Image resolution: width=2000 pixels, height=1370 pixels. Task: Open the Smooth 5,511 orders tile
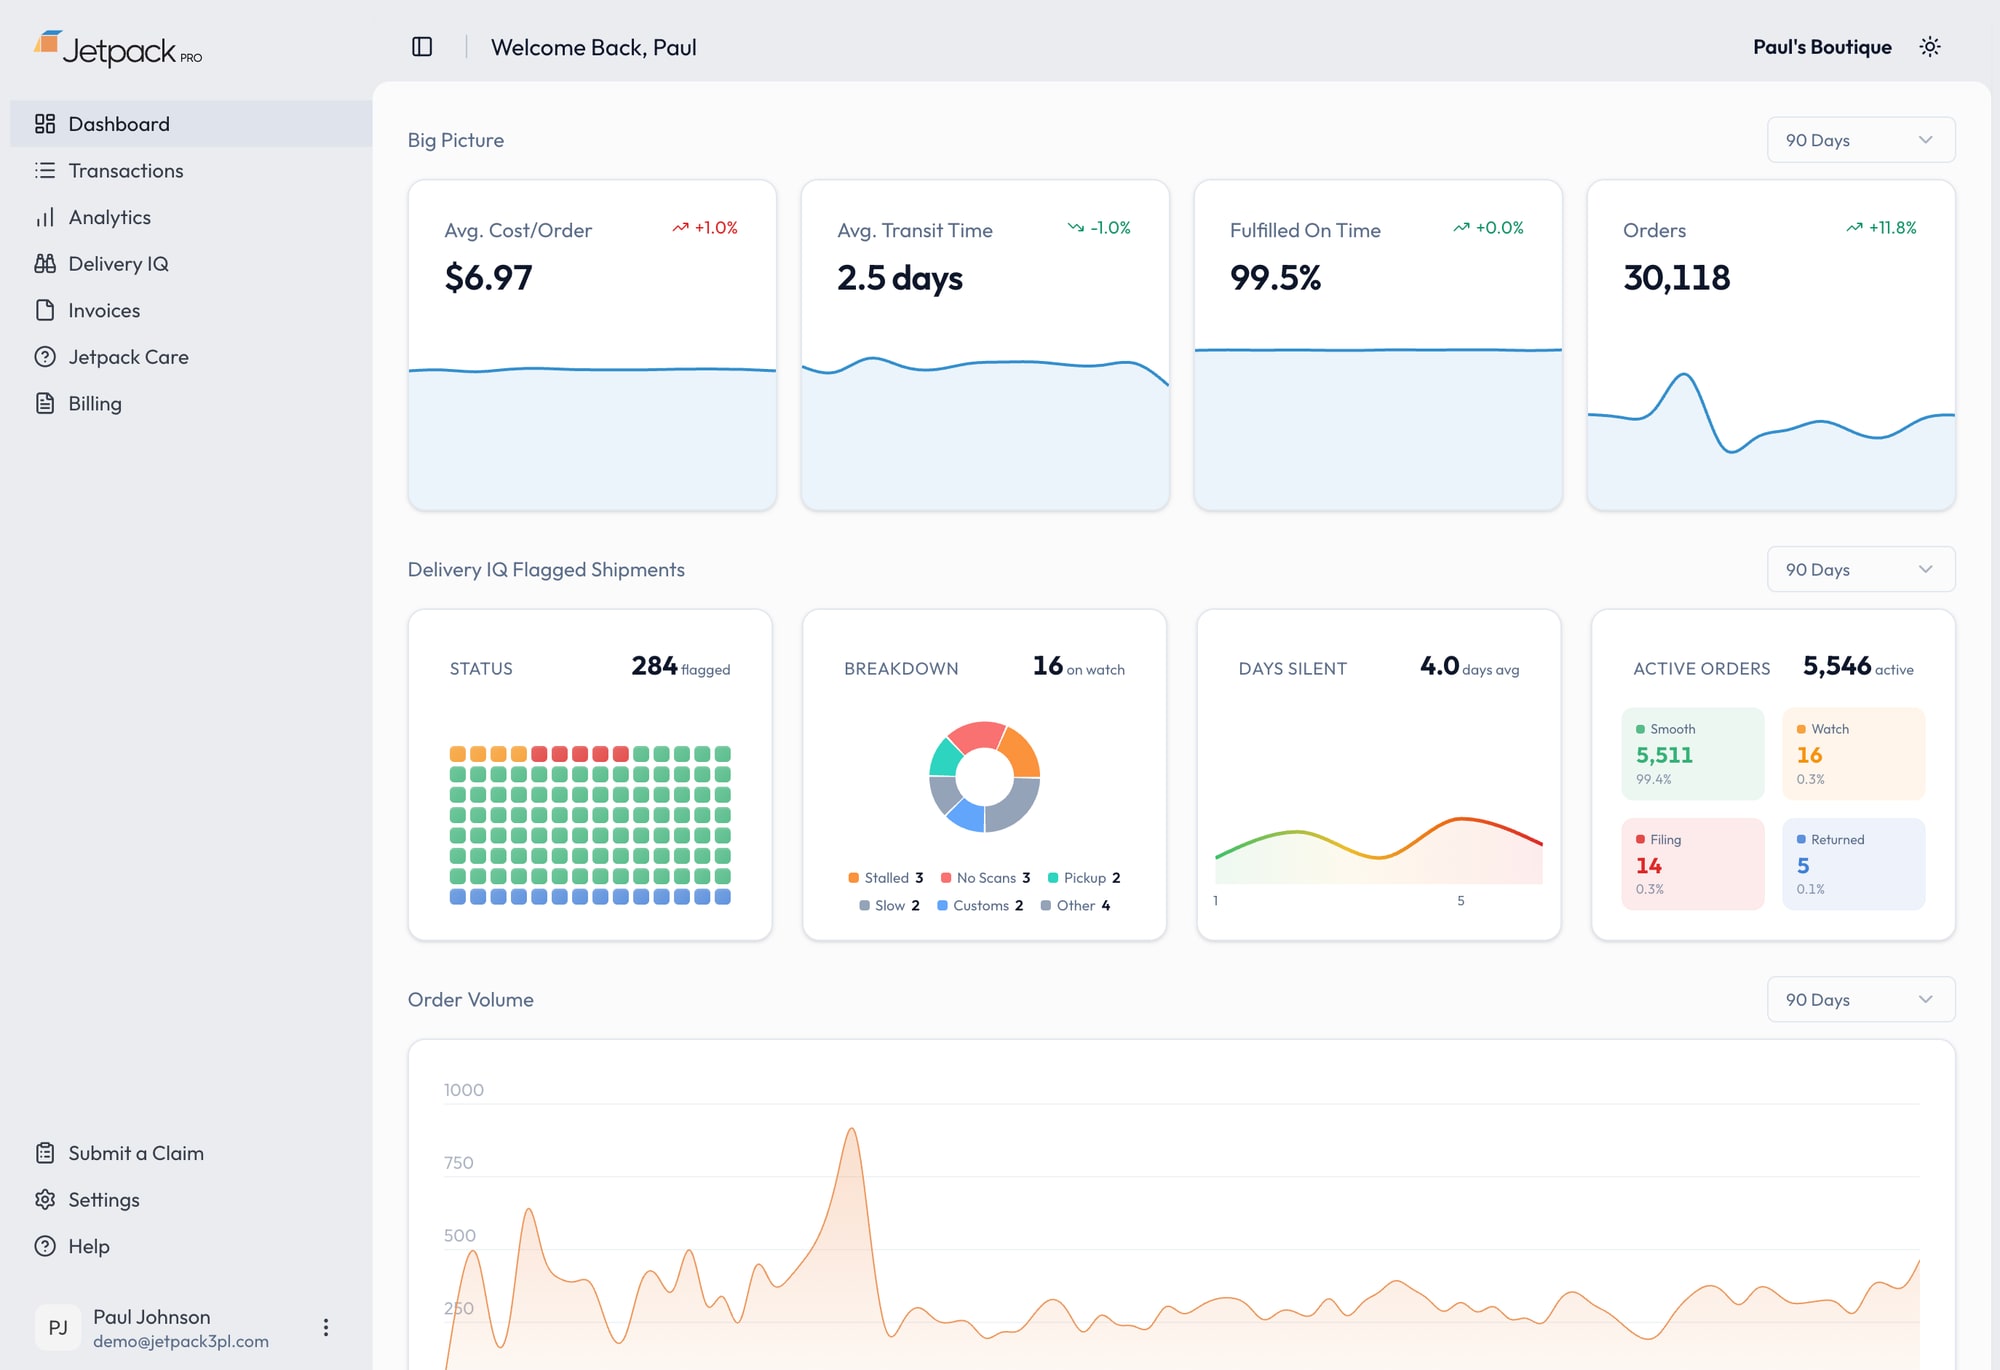coord(1693,754)
